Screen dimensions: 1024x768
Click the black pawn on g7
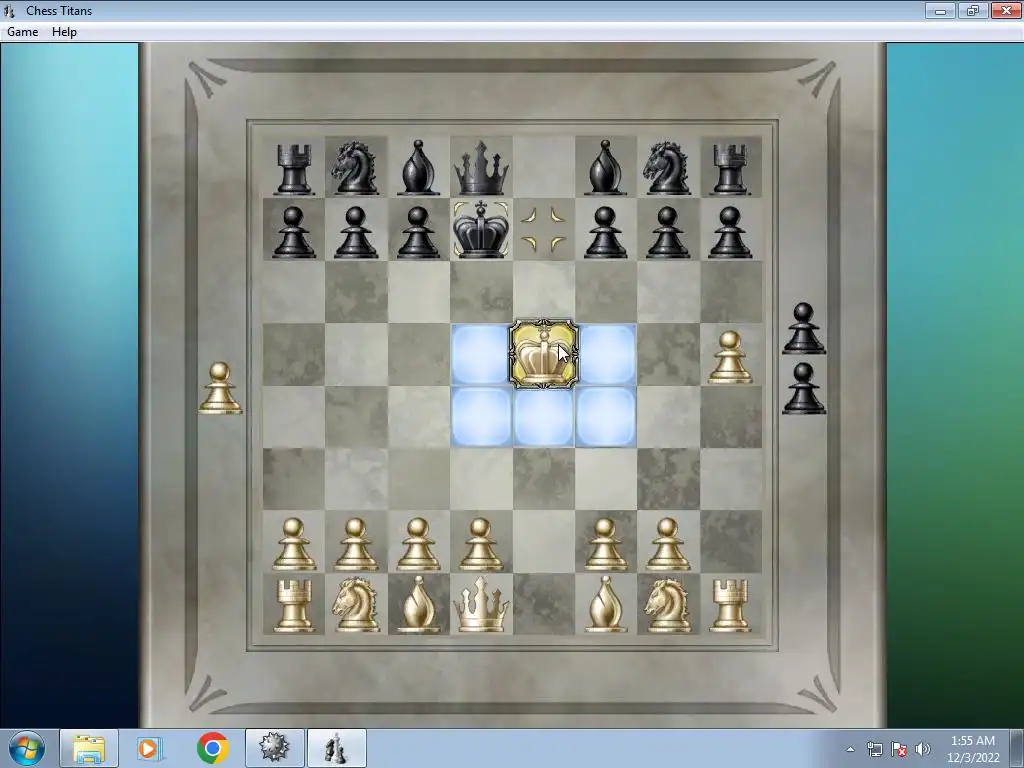(667, 232)
